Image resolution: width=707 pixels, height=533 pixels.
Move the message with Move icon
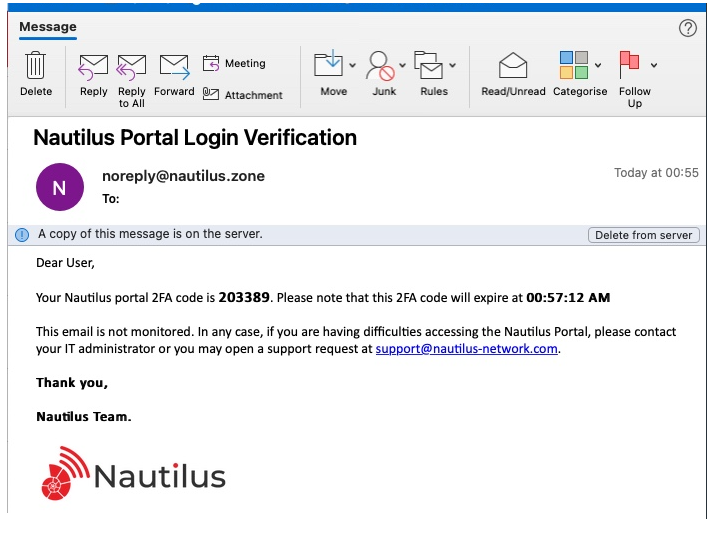(329, 65)
